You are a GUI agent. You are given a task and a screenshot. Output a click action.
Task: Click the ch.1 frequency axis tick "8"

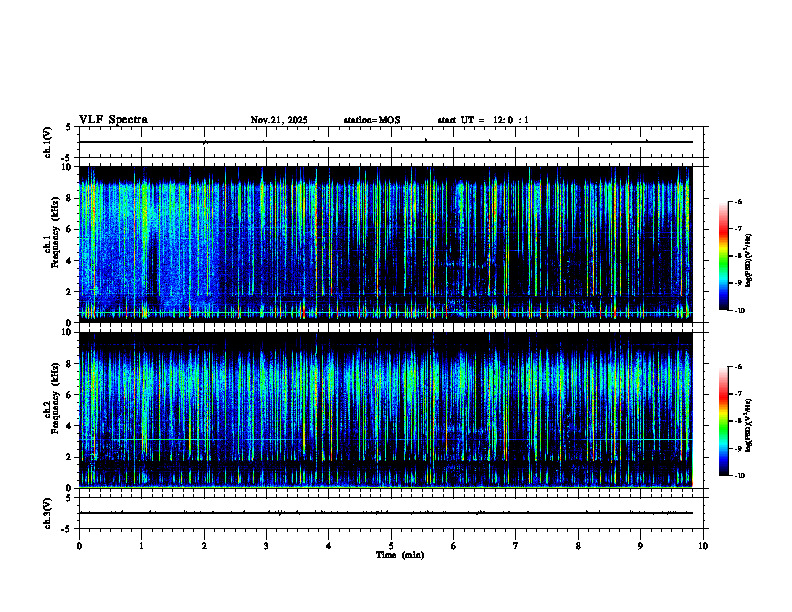[70, 198]
